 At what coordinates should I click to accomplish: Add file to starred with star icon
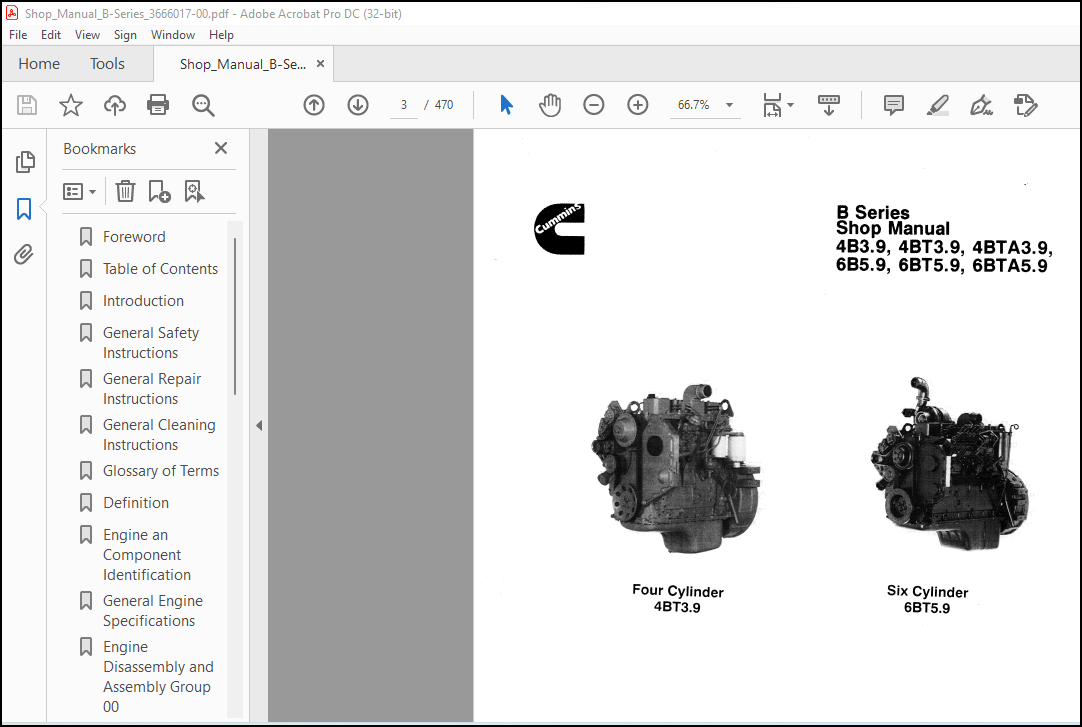(70, 105)
